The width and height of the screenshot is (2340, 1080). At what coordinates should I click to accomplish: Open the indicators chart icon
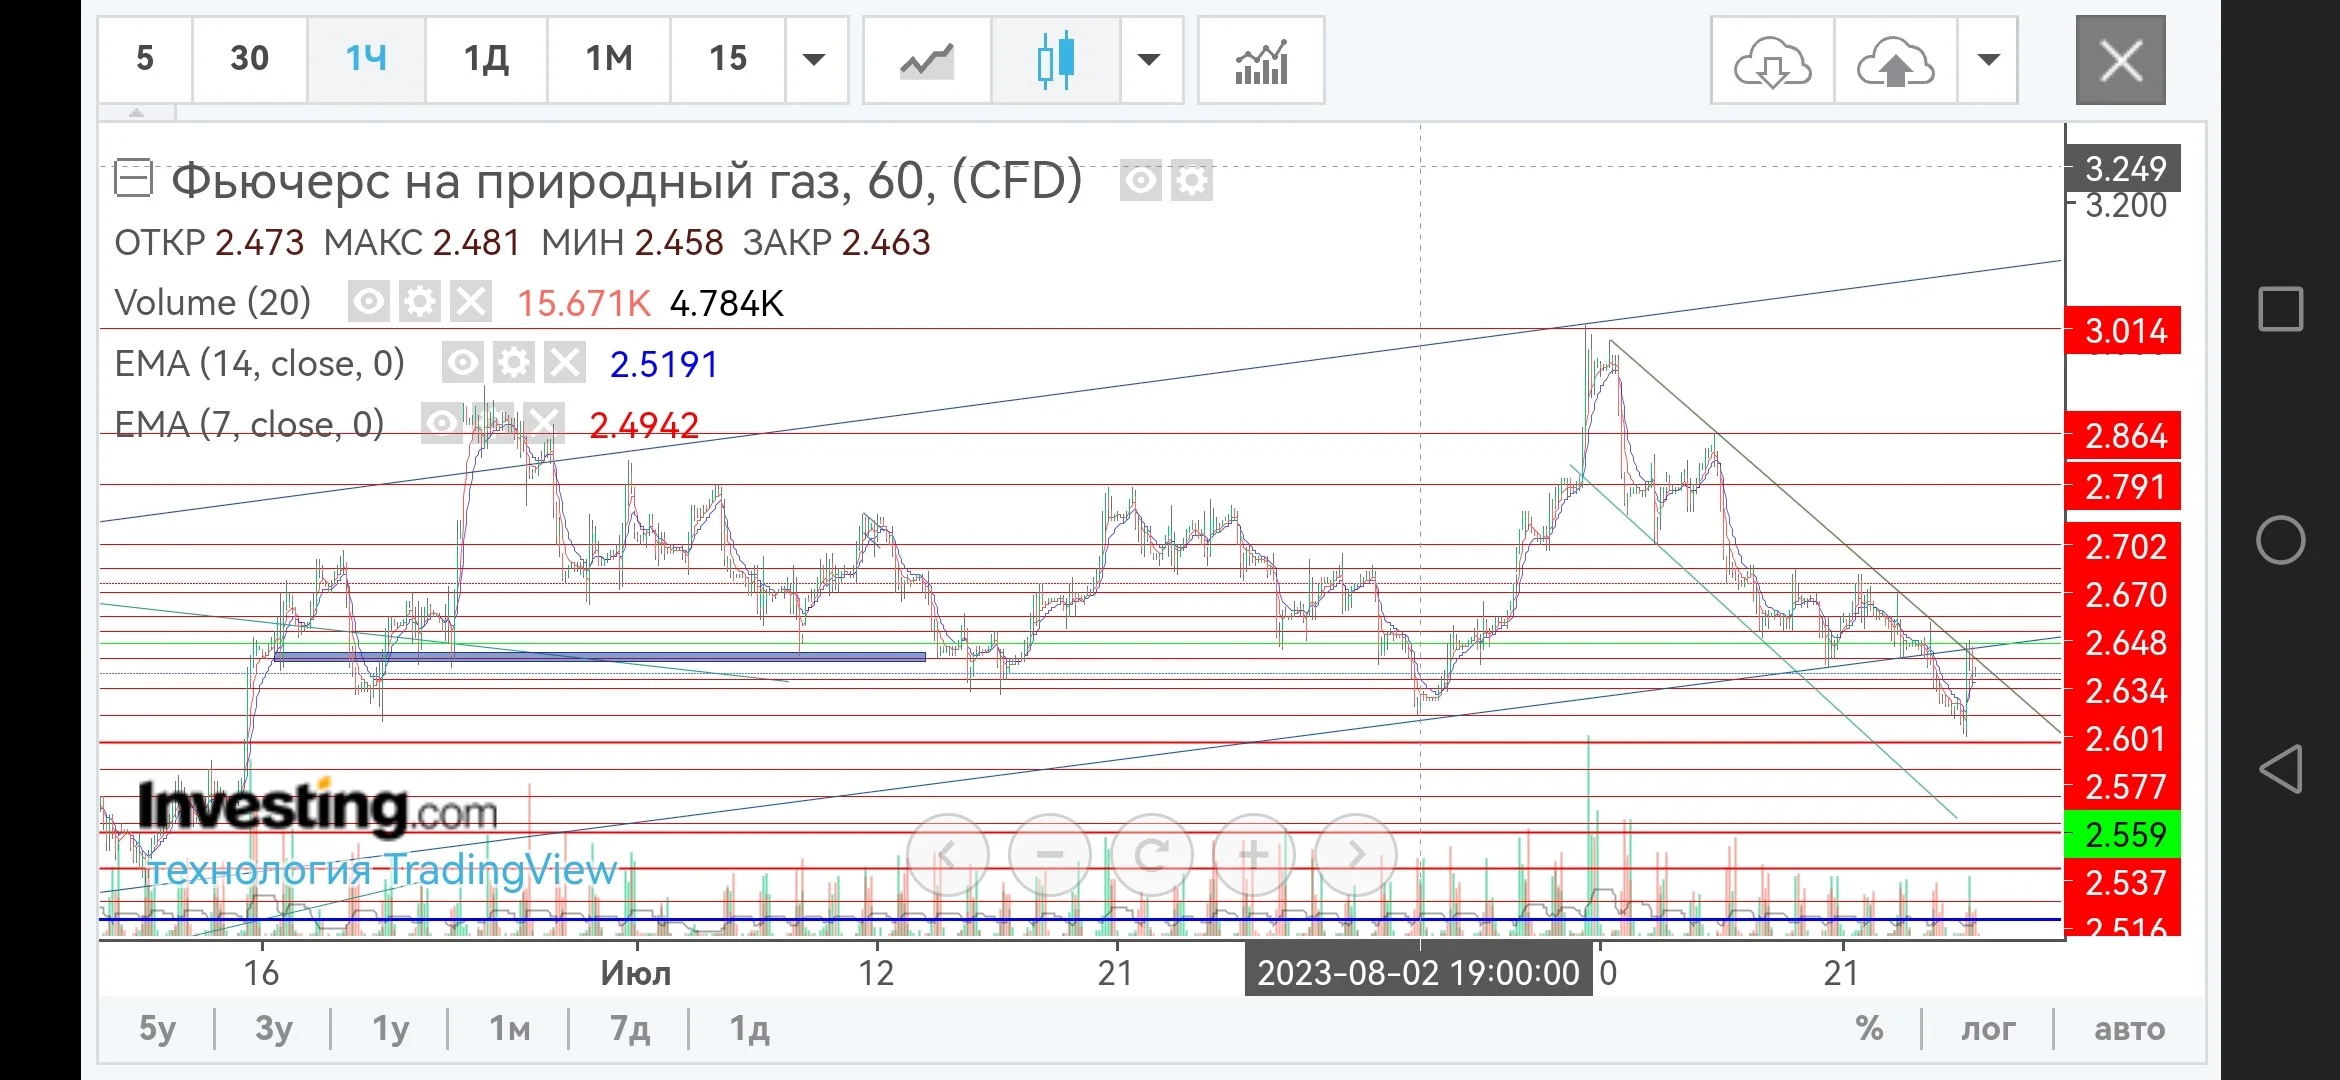pos(1261,60)
